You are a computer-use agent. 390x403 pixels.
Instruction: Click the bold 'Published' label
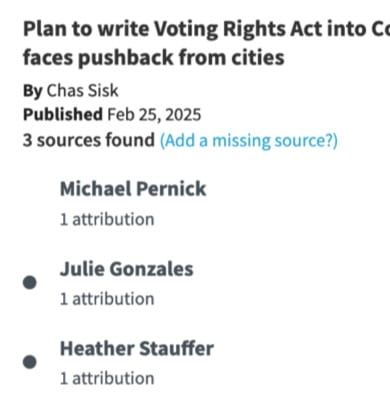click(63, 115)
